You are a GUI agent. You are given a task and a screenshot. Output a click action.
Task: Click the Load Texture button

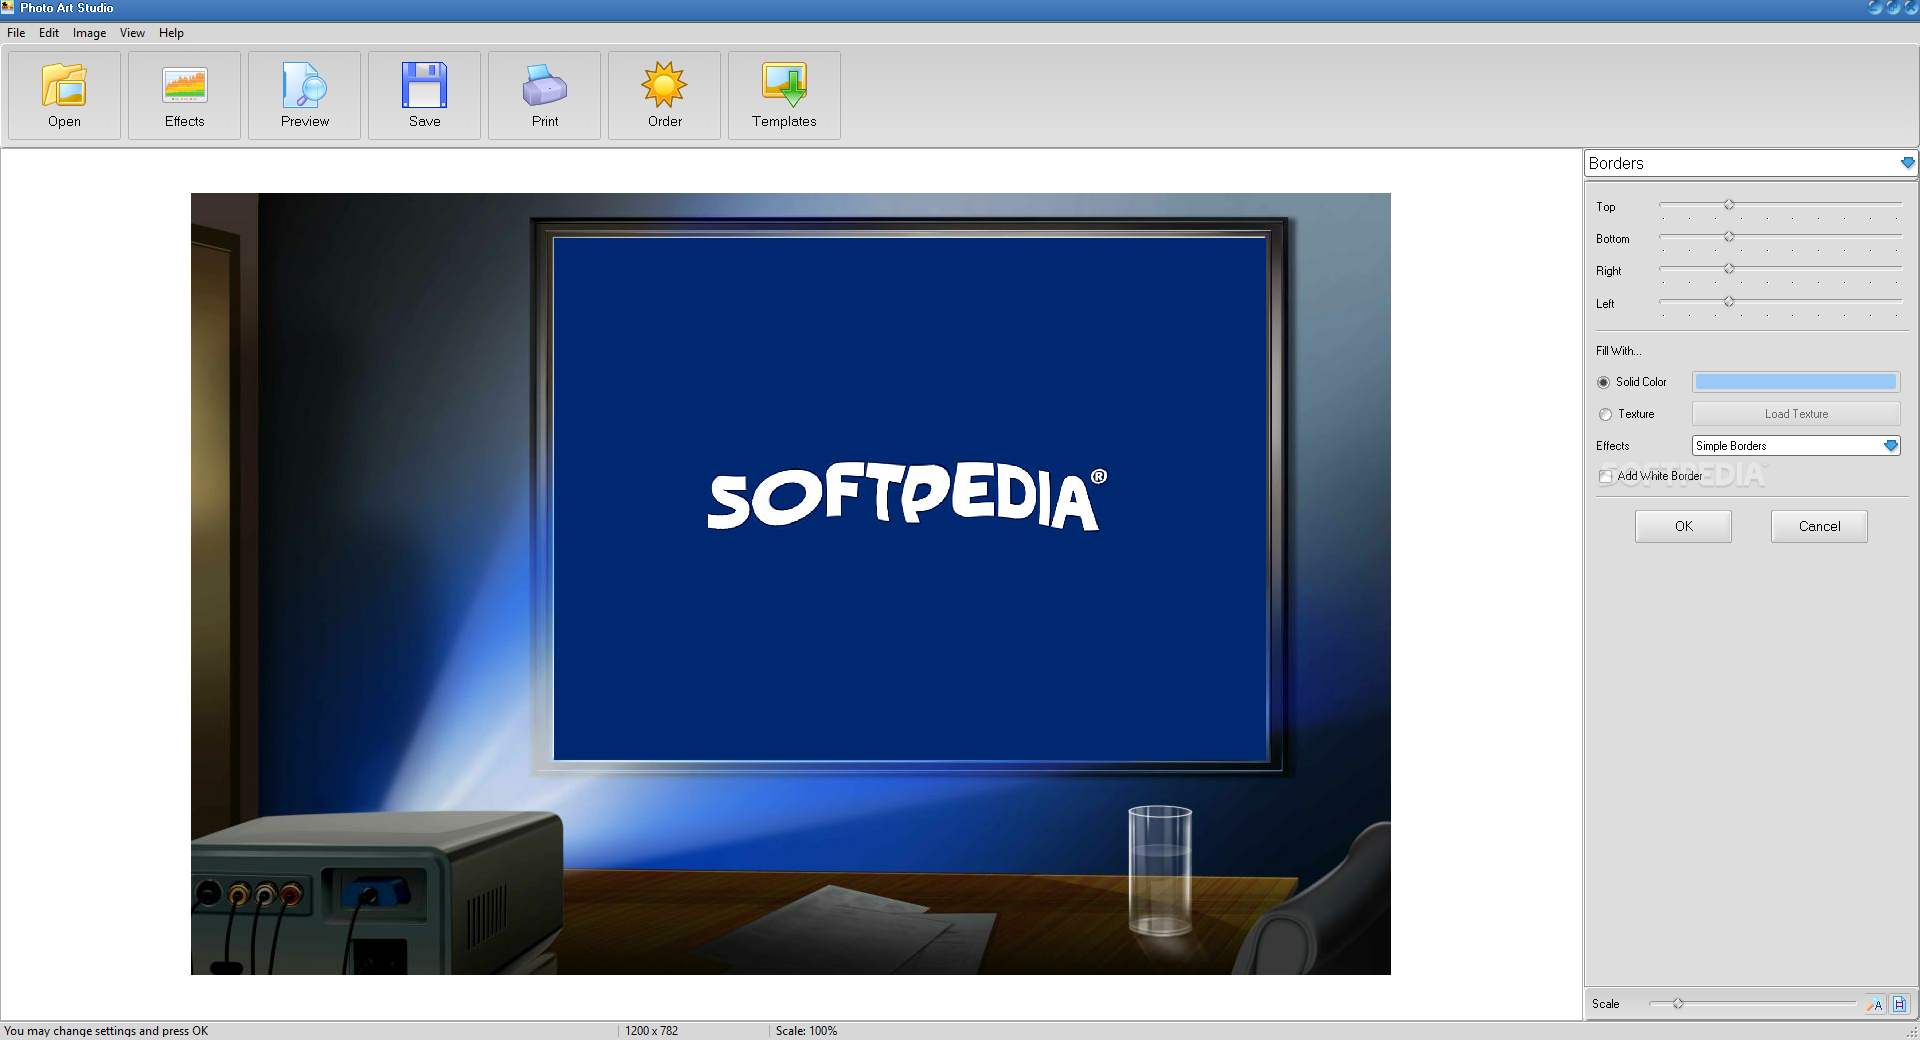tap(1796, 414)
